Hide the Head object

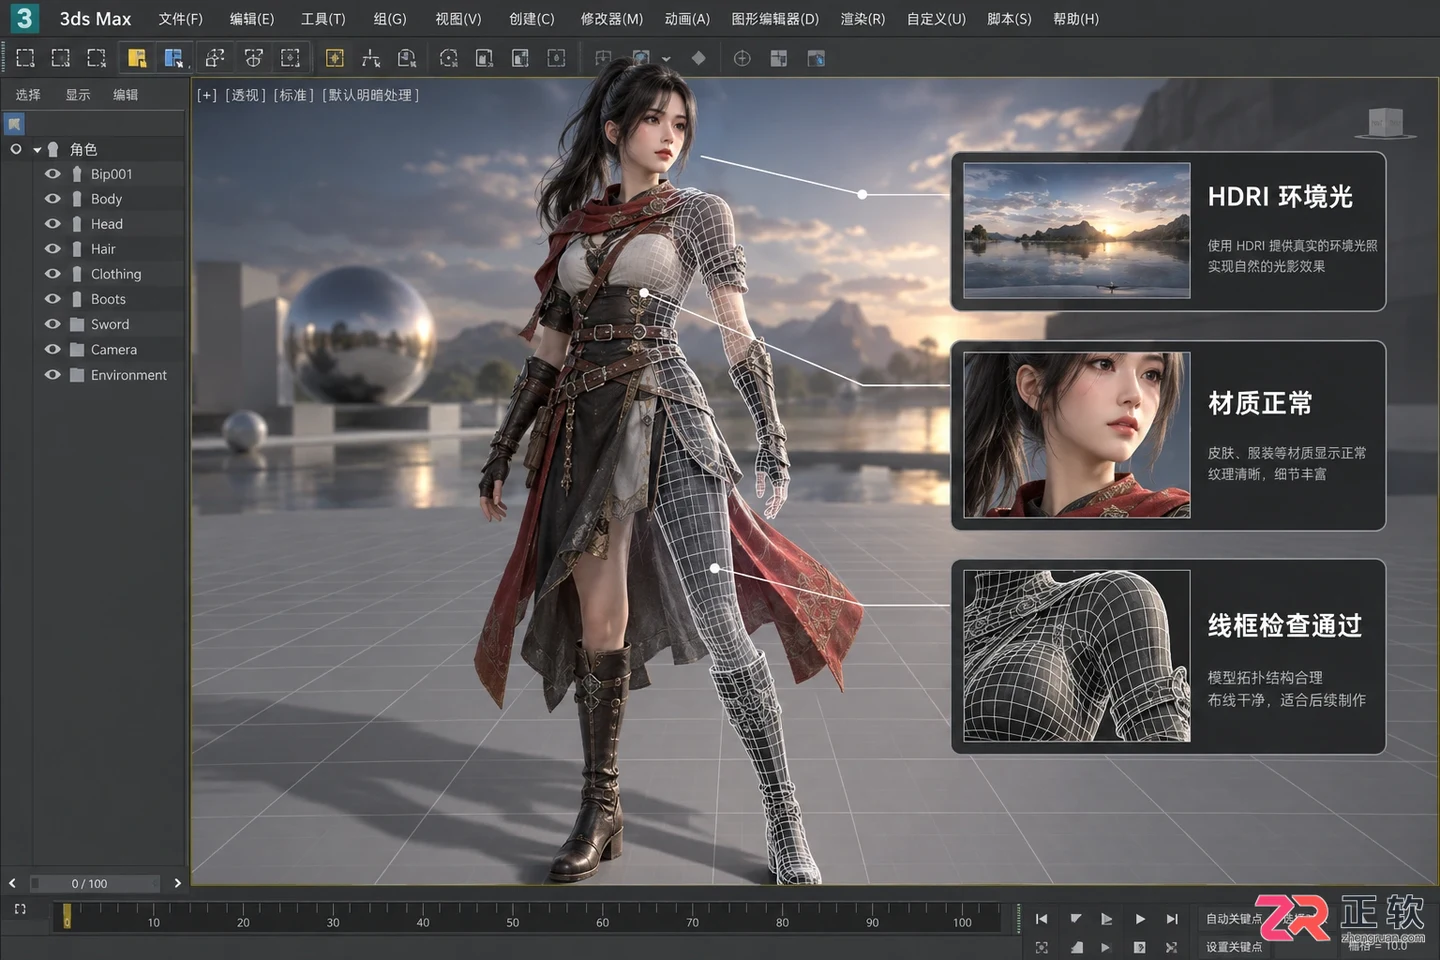click(53, 223)
